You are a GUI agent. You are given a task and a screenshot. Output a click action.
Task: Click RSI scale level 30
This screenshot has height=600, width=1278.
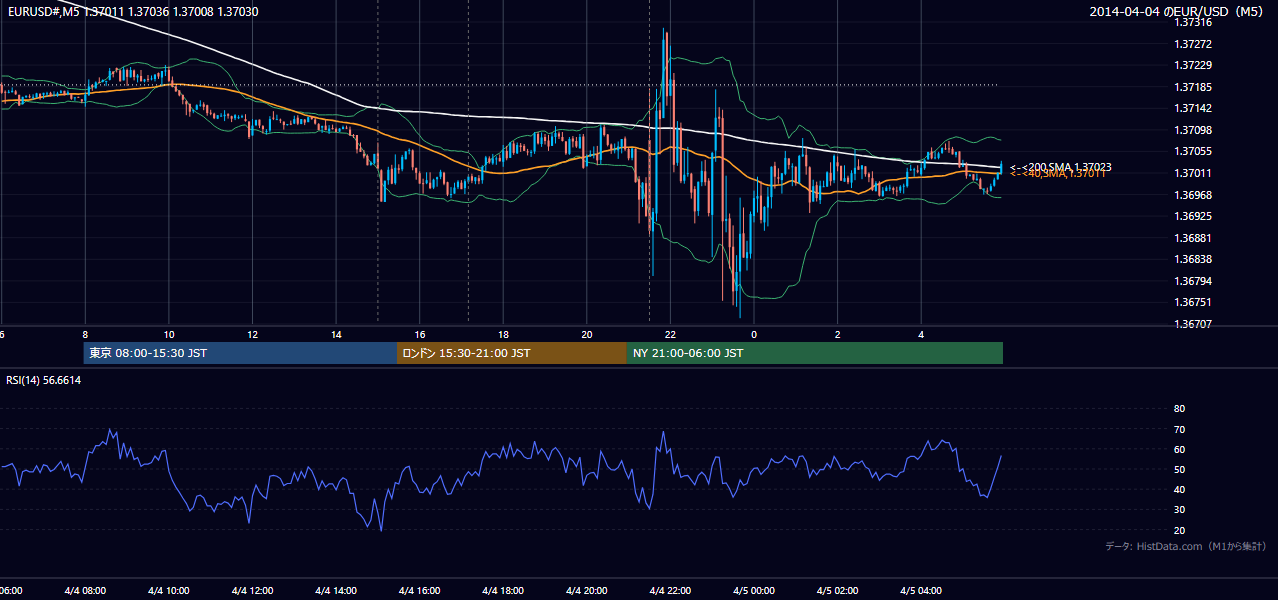[1180, 509]
